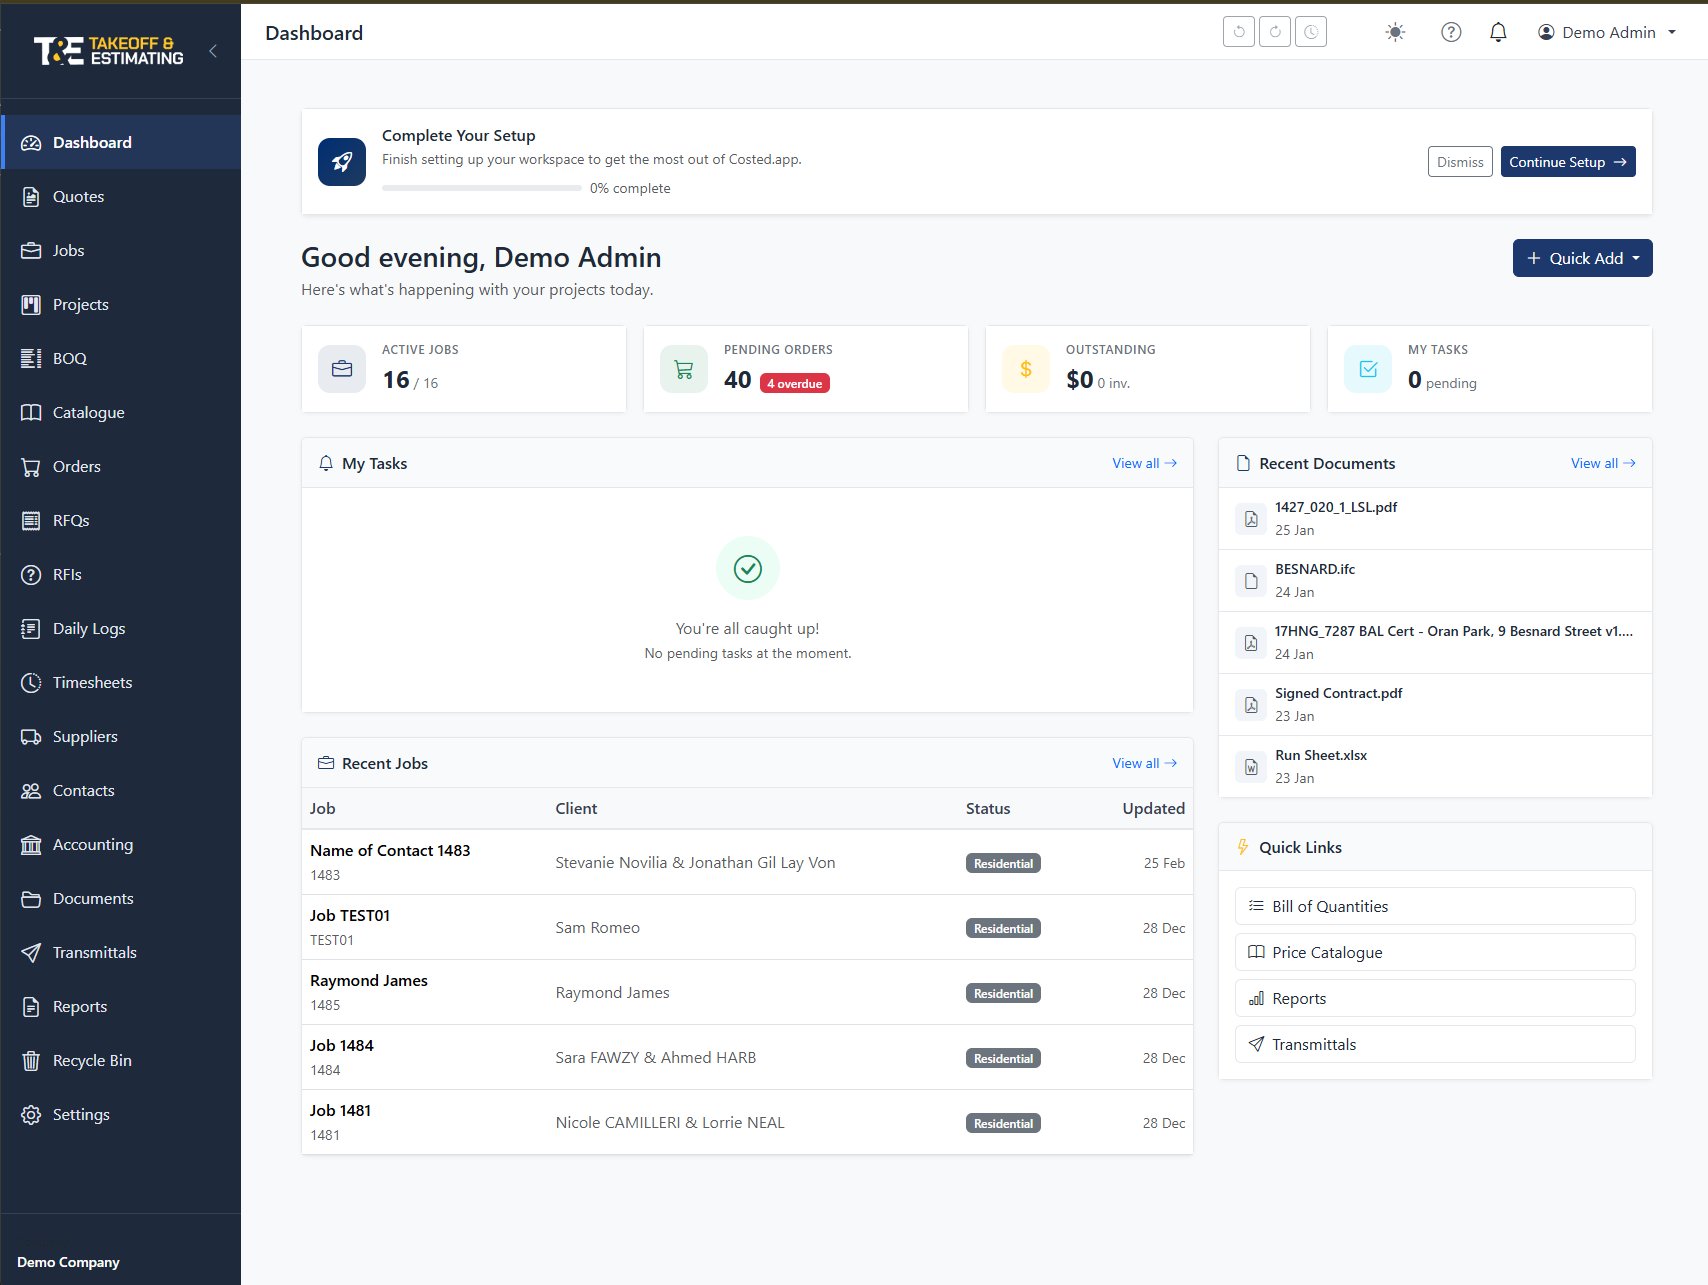The image size is (1708, 1285).
Task: Open the Demo Admin user dropdown
Action: click(1607, 32)
